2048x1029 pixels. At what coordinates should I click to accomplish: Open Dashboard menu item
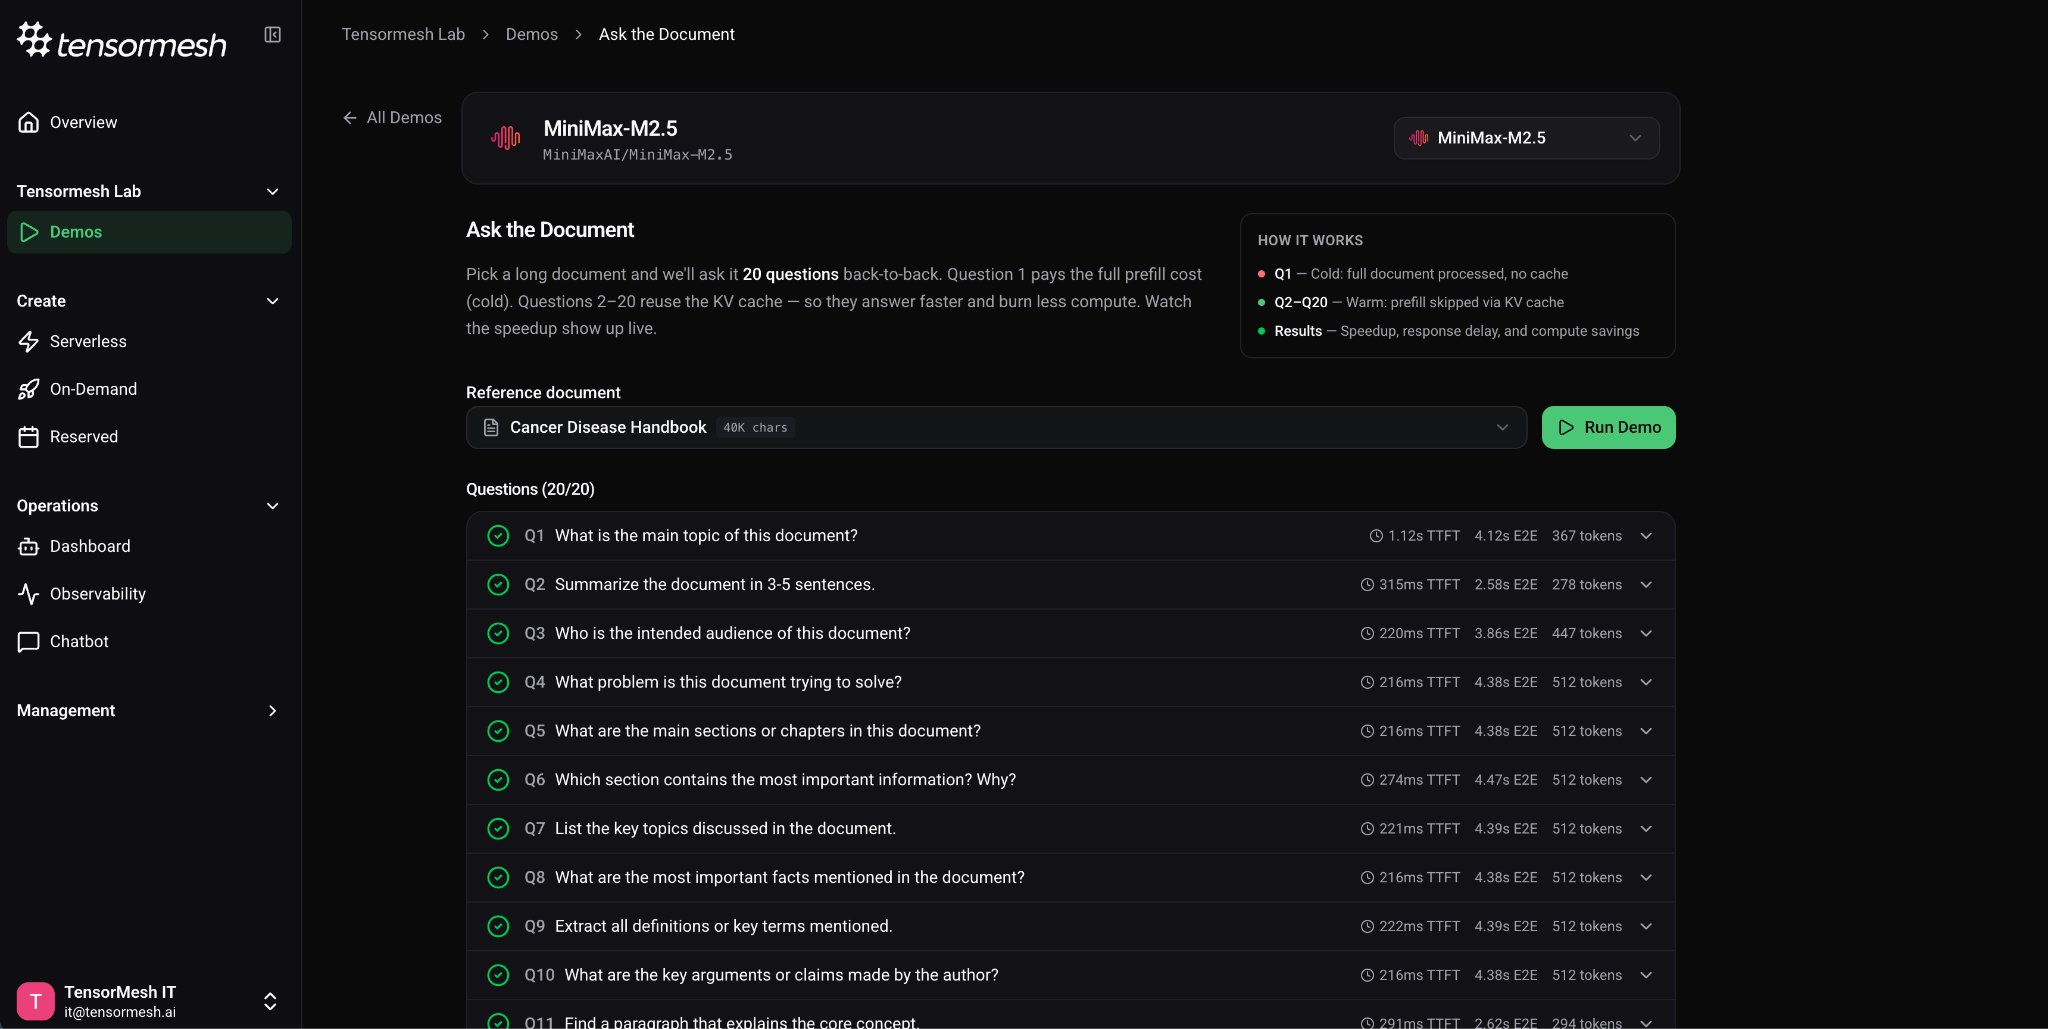pyautogui.click(x=90, y=547)
